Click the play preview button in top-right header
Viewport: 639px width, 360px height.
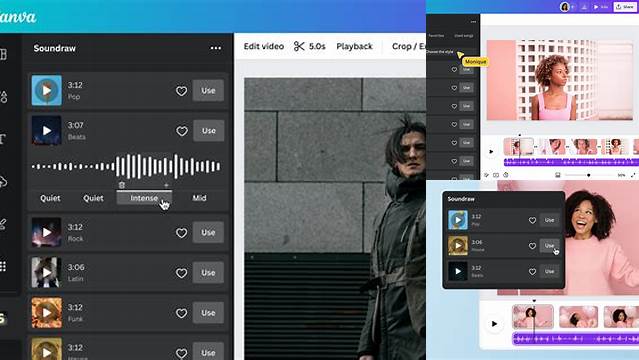600,7
